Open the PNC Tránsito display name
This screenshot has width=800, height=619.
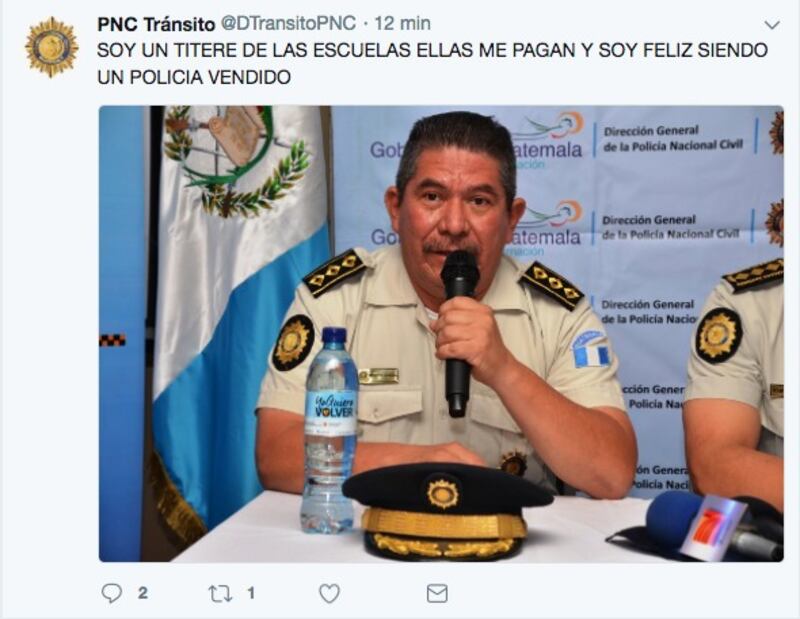pos(156,24)
